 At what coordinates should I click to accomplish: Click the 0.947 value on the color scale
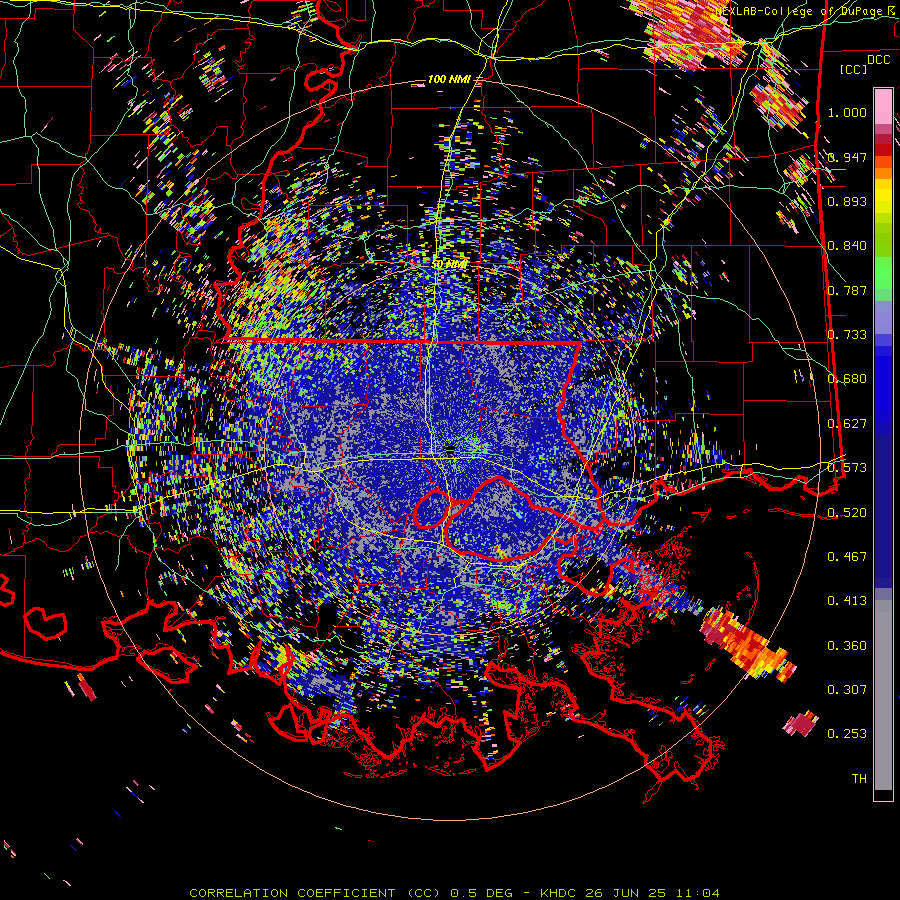pos(847,157)
